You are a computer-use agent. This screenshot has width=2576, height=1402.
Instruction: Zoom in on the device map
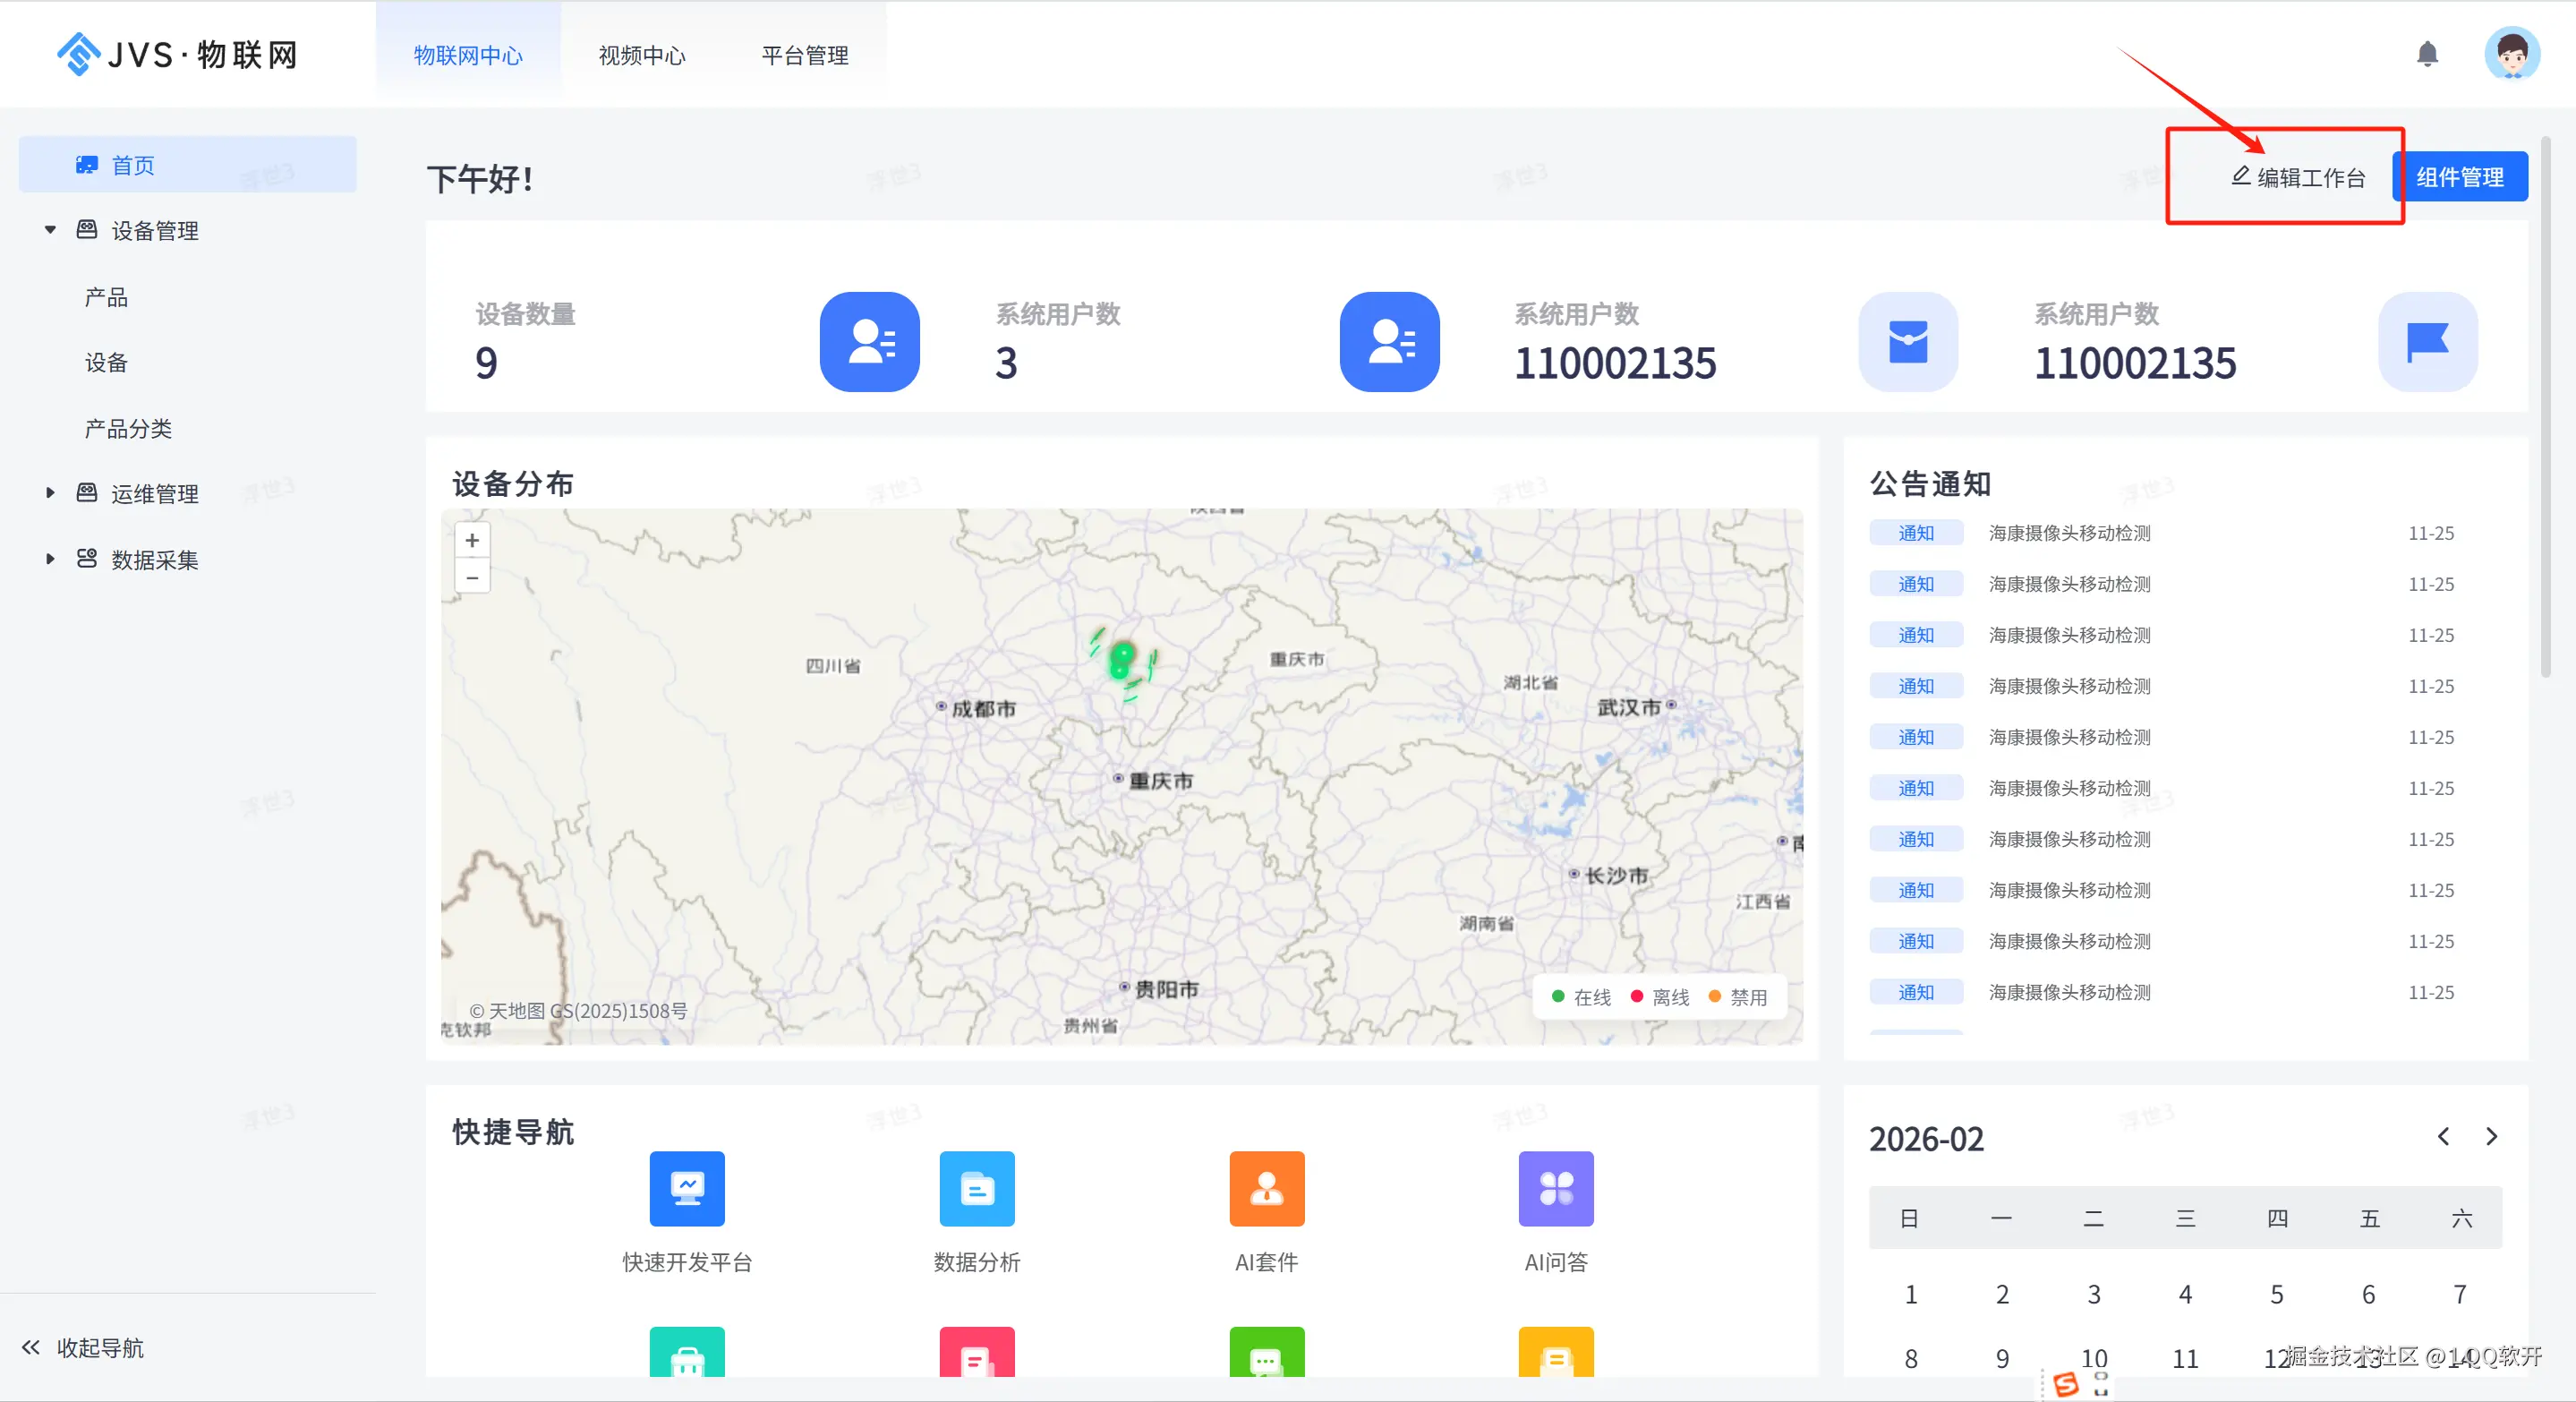[472, 540]
